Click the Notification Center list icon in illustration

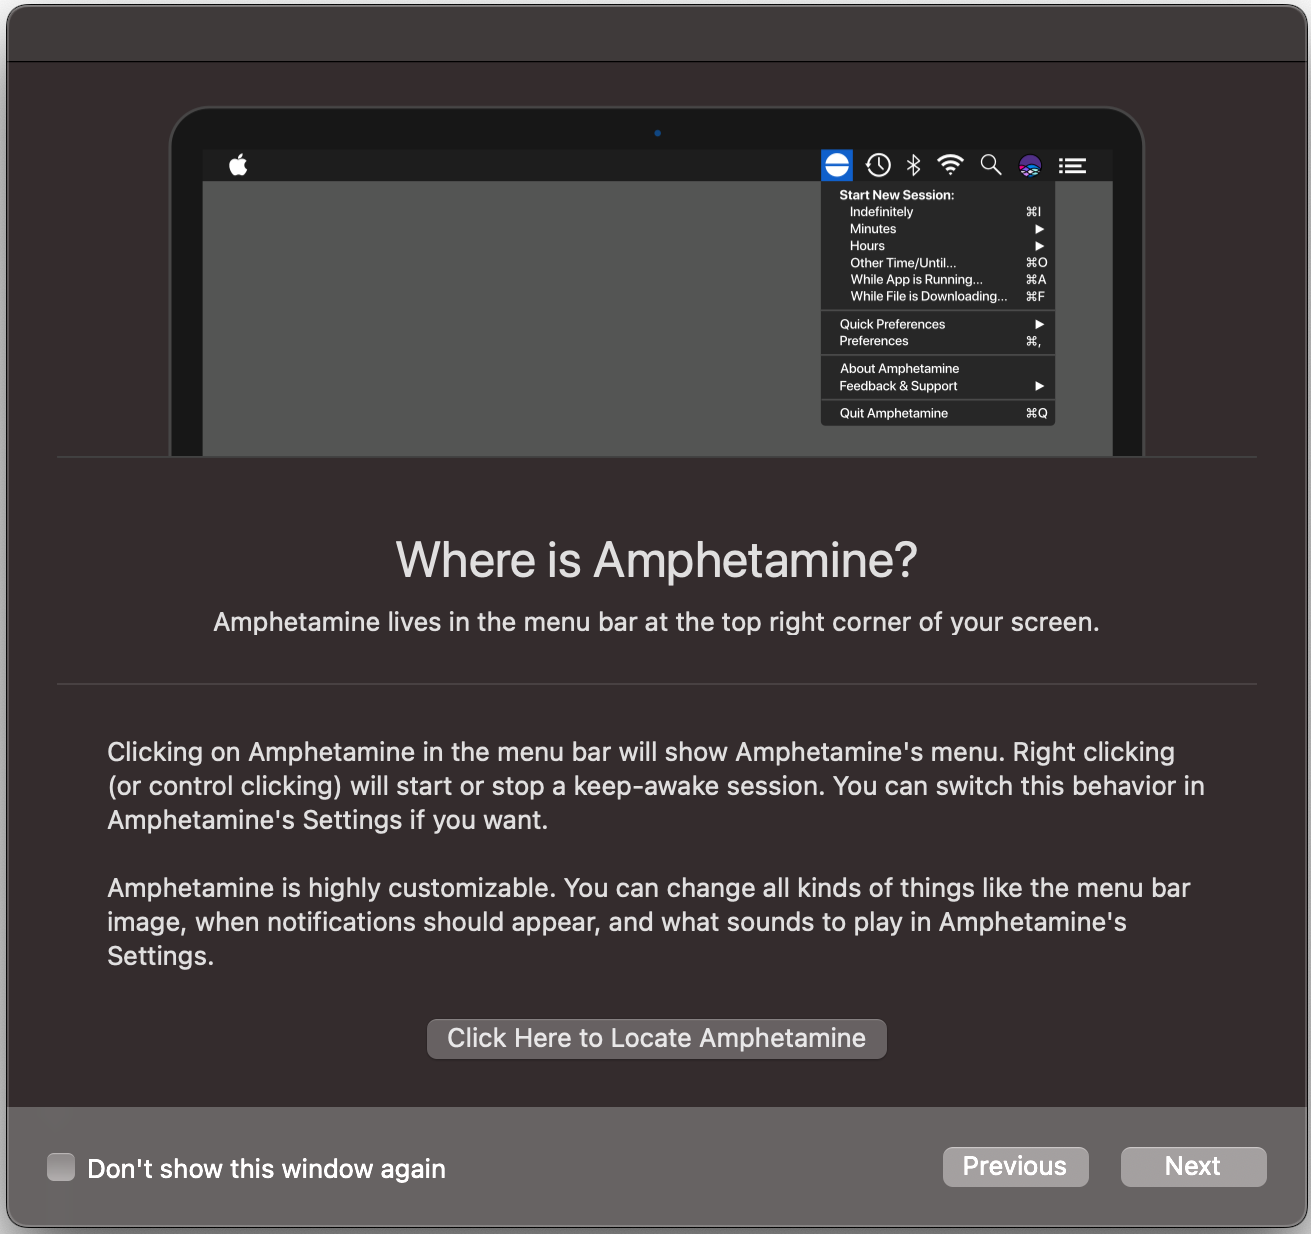[1072, 166]
